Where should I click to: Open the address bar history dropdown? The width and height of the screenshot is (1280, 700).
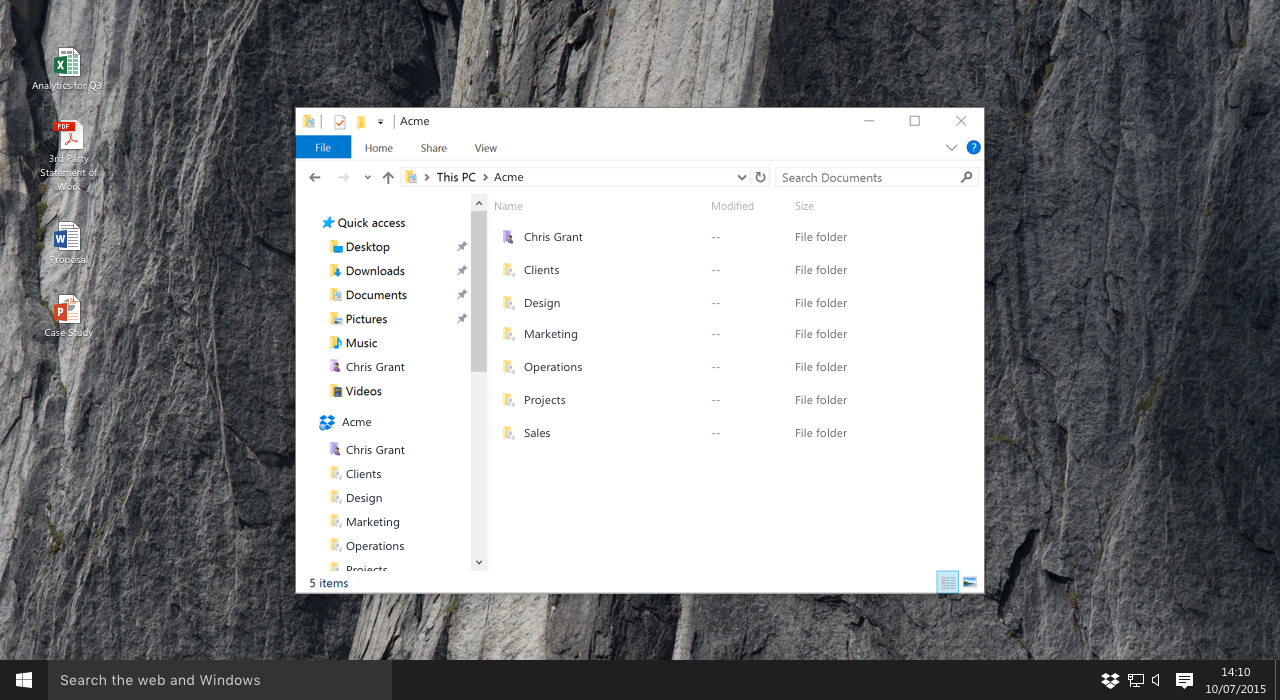(x=741, y=178)
